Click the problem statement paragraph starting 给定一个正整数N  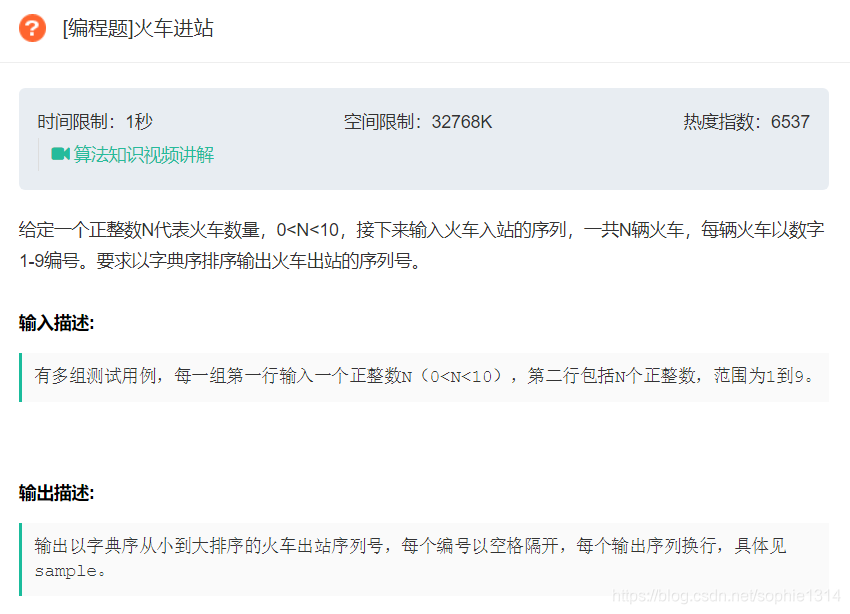(x=421, y=245)
